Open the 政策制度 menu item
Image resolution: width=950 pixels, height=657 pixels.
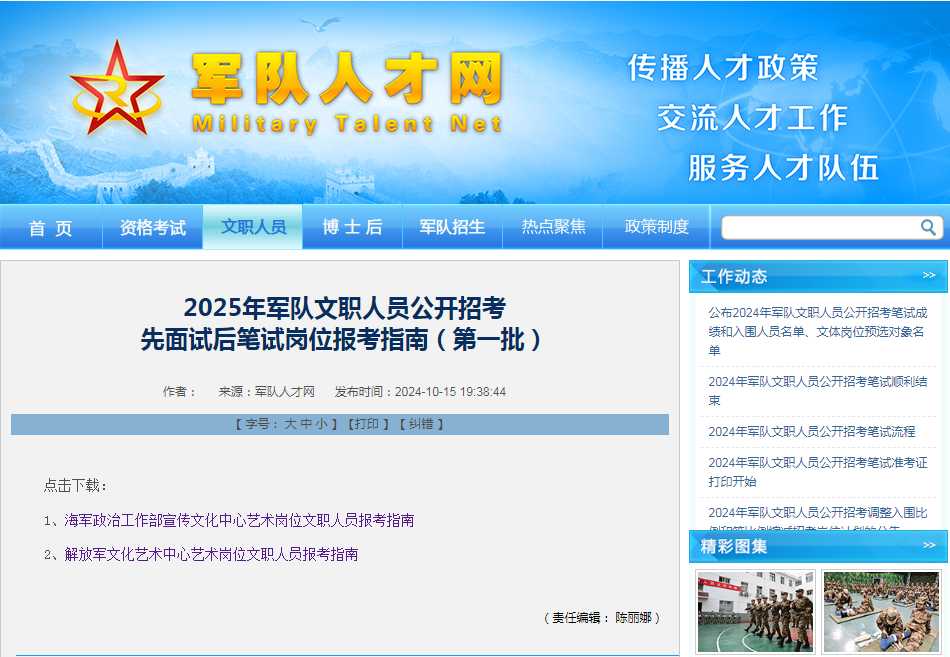[656, 227]
